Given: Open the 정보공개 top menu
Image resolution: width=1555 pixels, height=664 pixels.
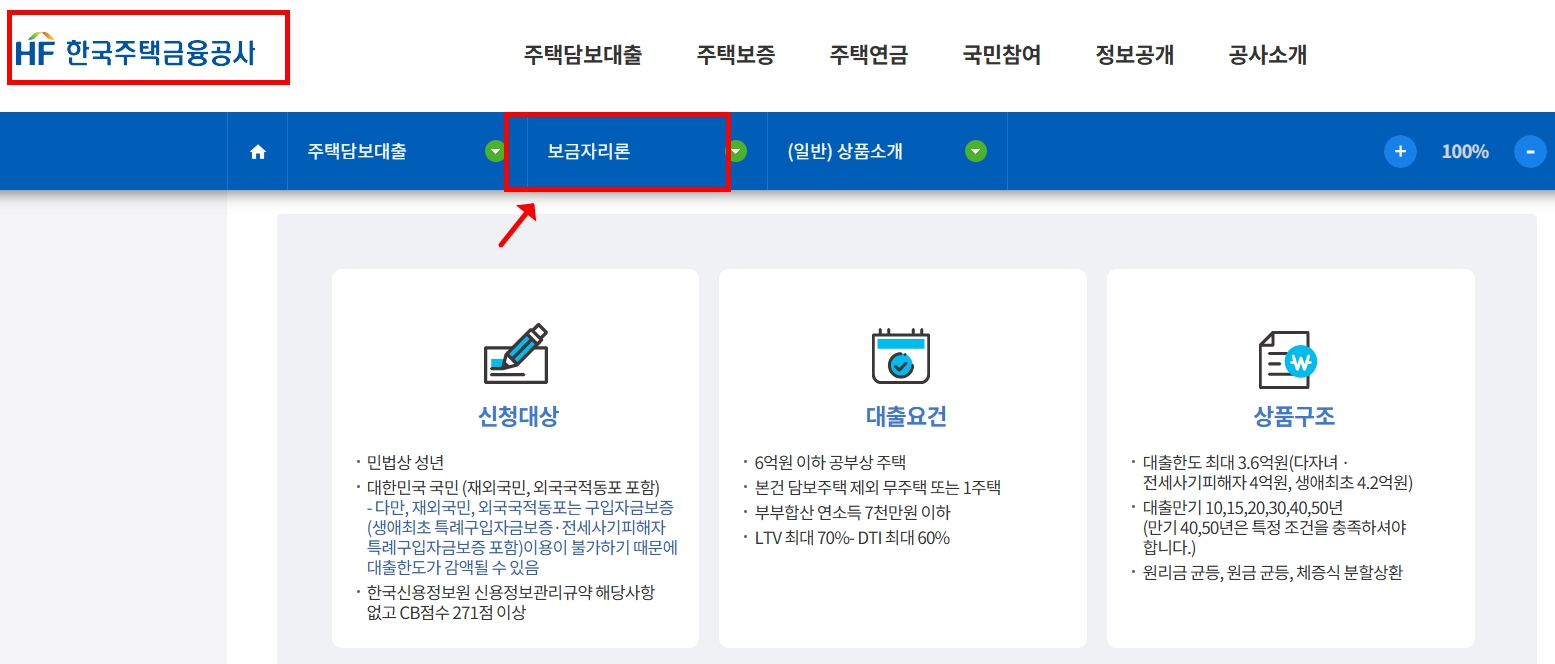Looking at the screenshot, I should click(1135, 55).
